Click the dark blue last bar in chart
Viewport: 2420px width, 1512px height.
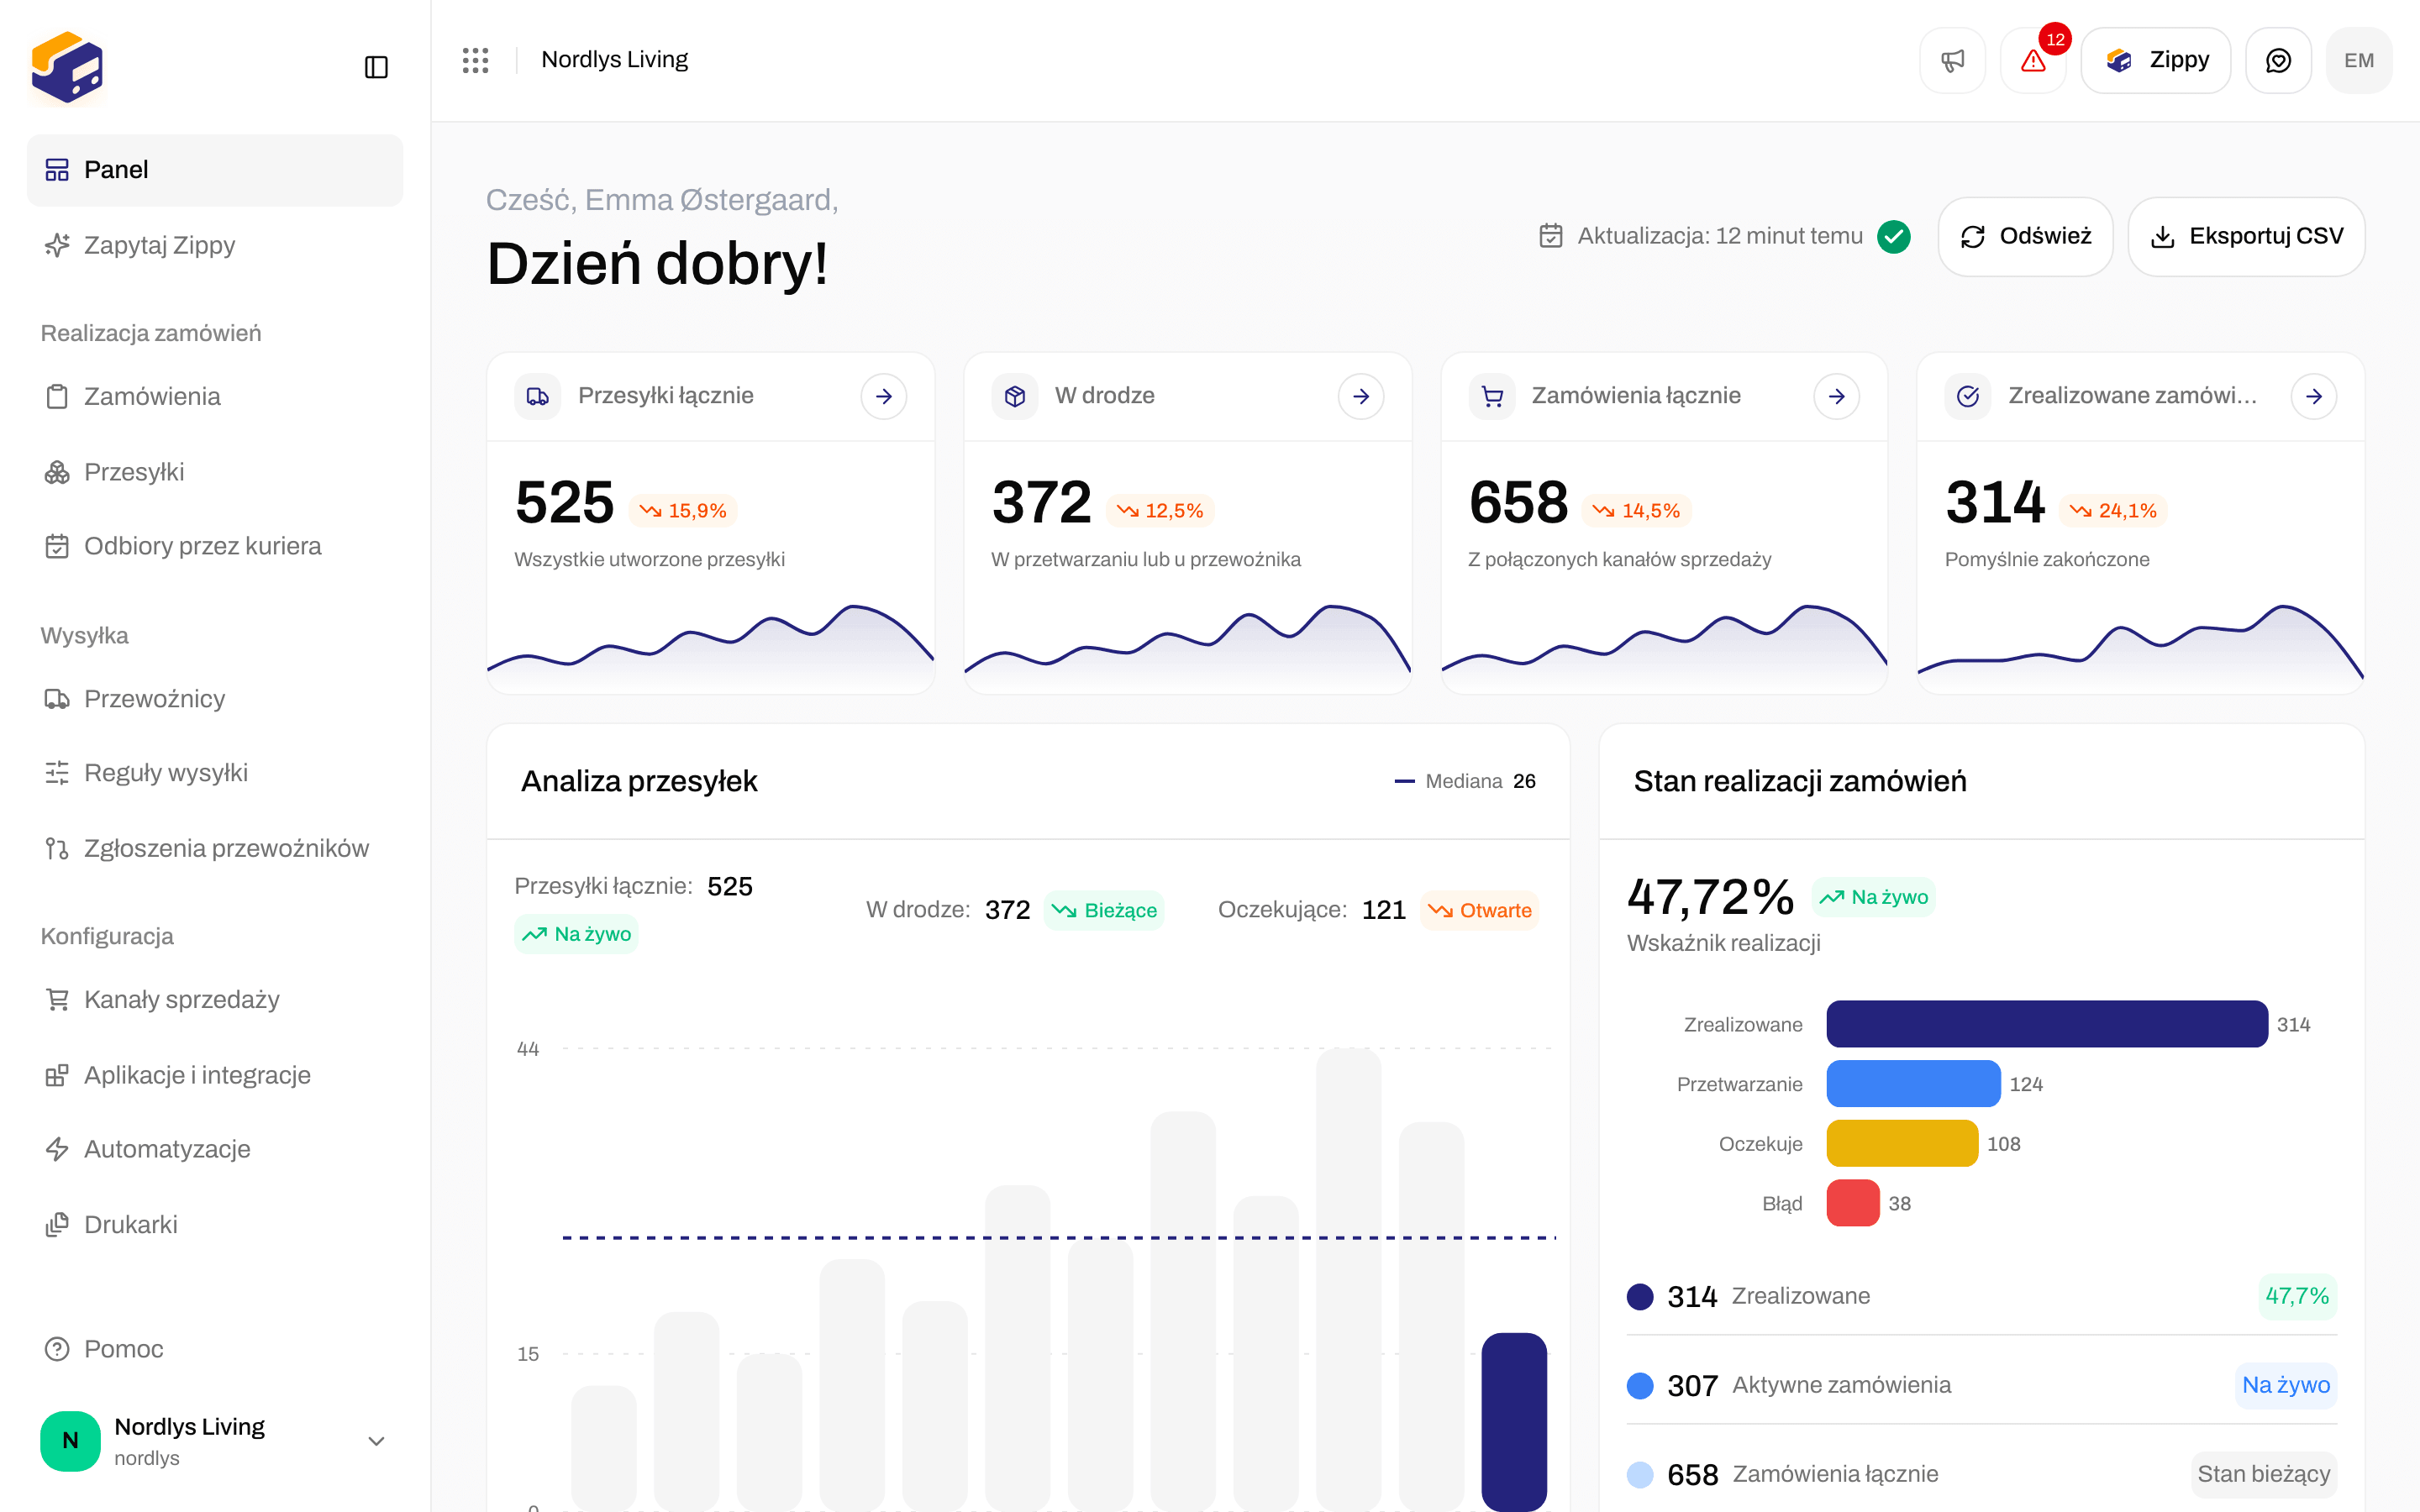pos(1514,1421)
